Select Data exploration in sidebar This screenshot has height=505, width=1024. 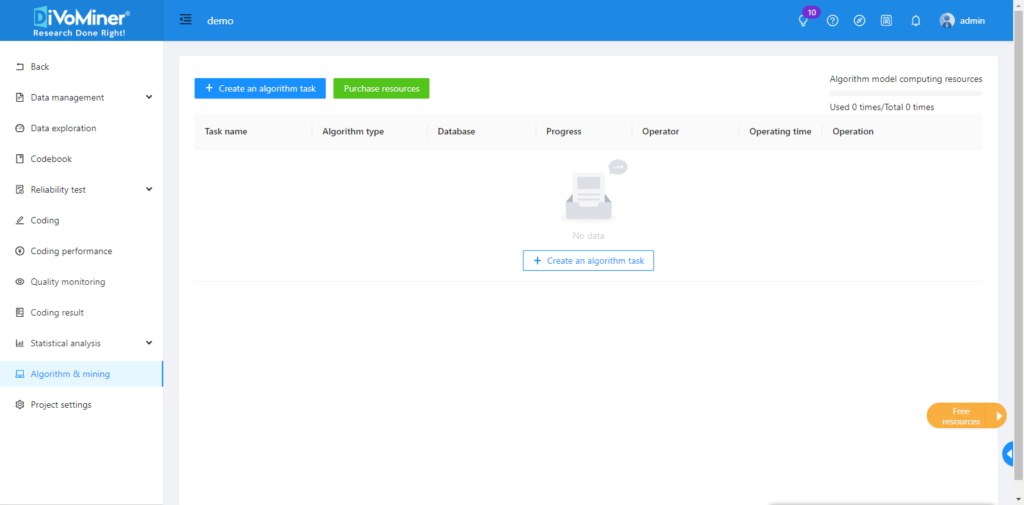click(63, 128)
